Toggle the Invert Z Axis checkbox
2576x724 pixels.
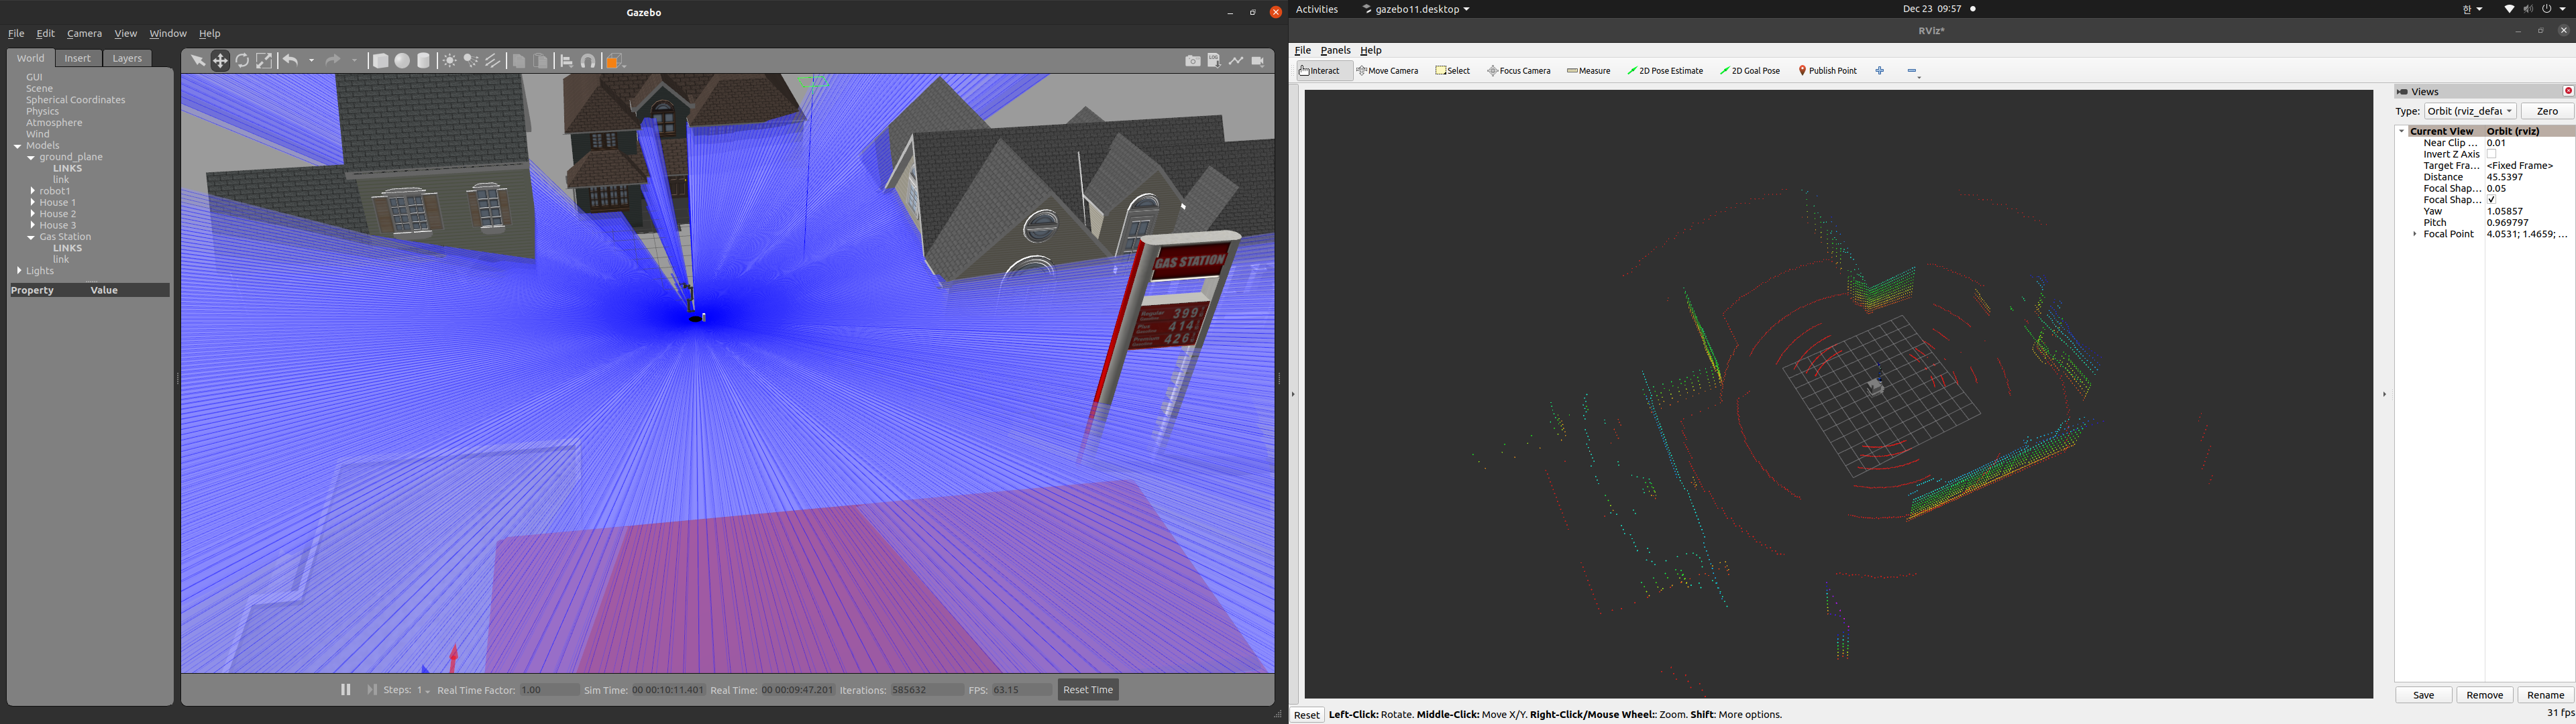(x=2492, y=155)
